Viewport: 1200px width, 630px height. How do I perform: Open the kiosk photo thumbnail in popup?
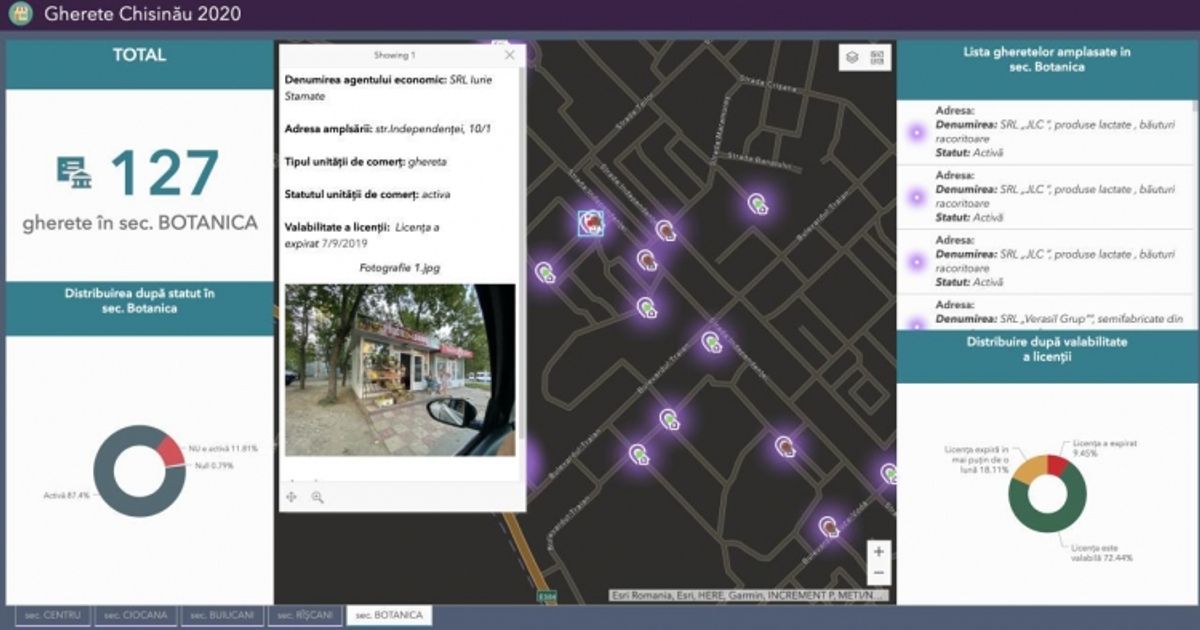pyautogui.click(x=400, y=370)
